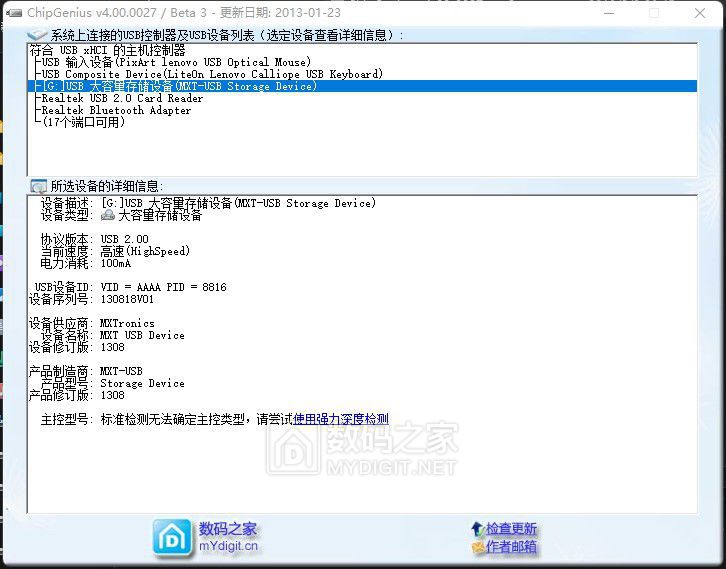Click the VID = AAAA PID = 8816 value
This screenshot has height=569, width=726.
point(163,288)
